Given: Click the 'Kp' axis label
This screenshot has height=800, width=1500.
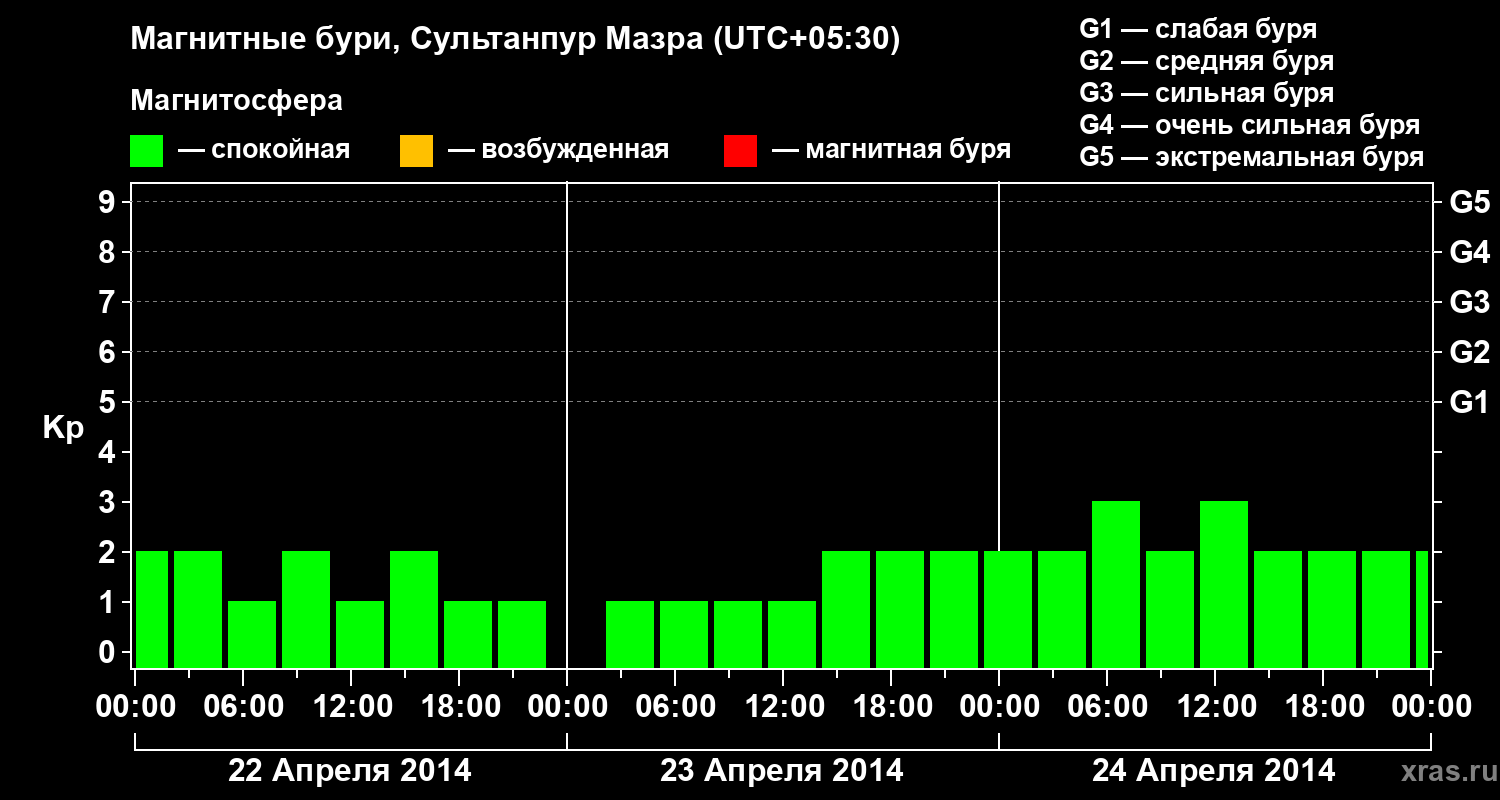Looking at the screenshot, I should coord(63,428).
